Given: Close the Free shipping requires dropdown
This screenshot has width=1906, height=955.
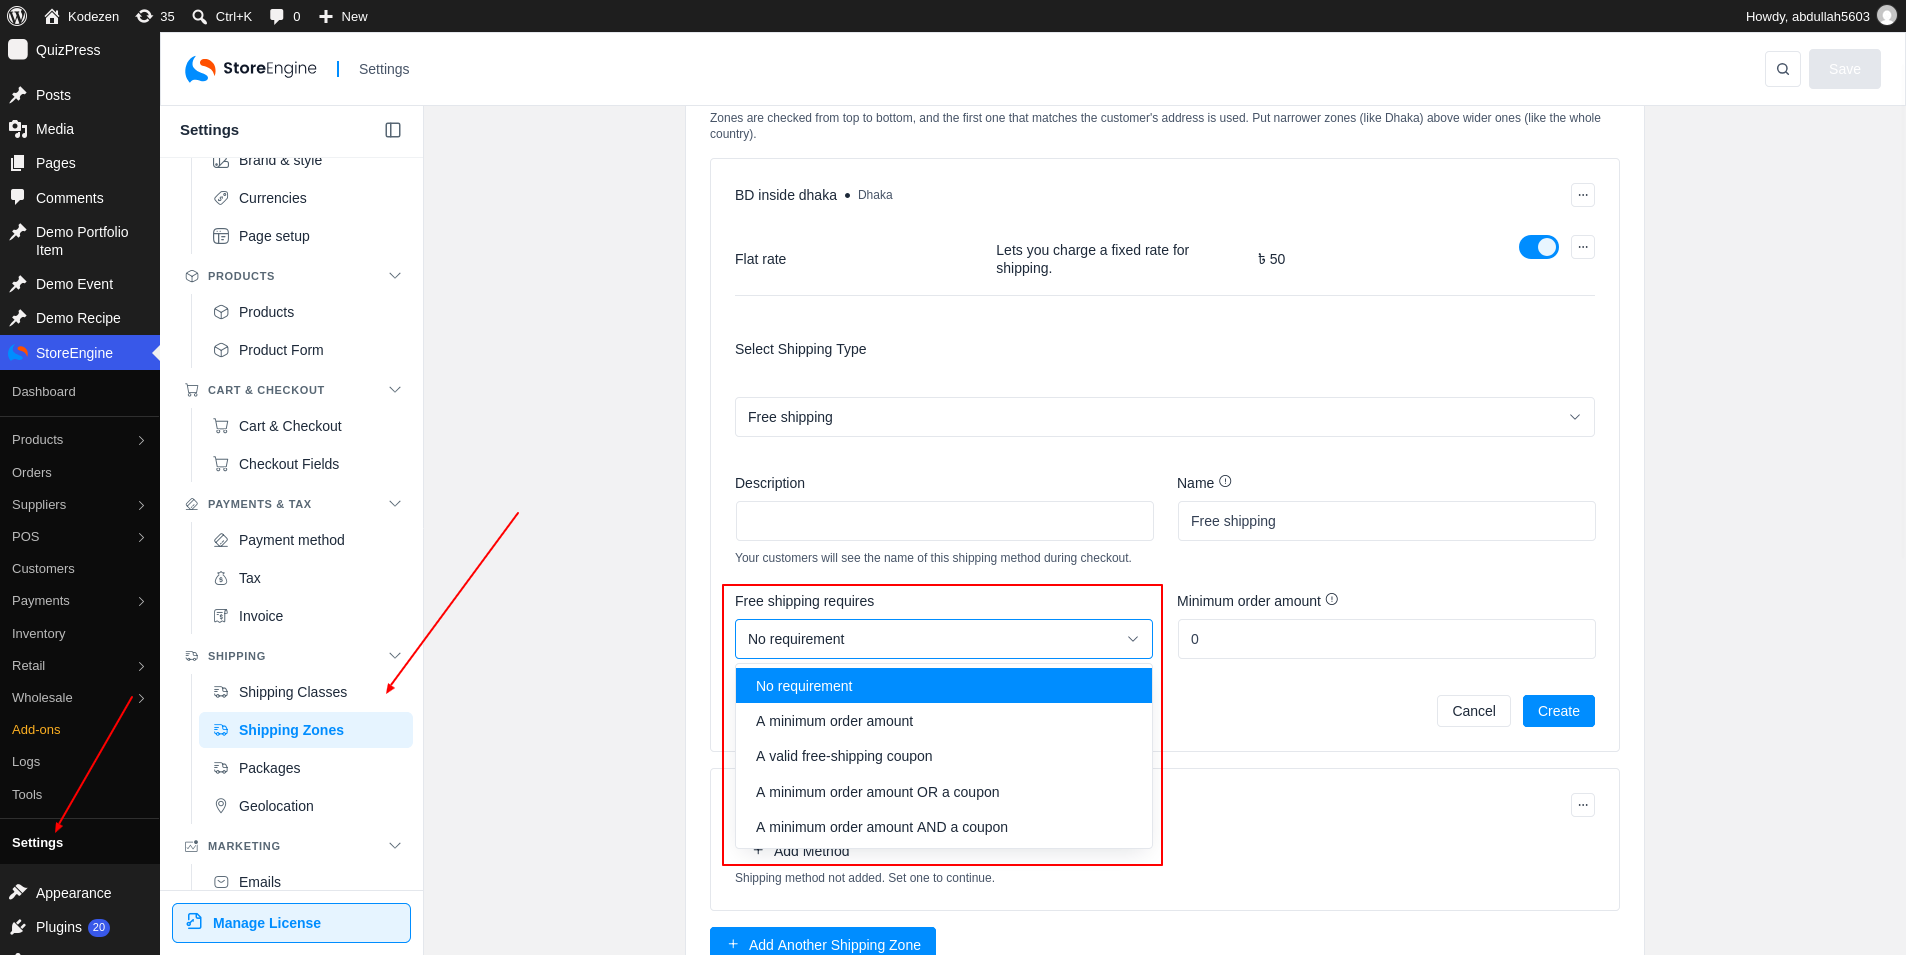Looking at the screenshot, I should pos(944,639).
